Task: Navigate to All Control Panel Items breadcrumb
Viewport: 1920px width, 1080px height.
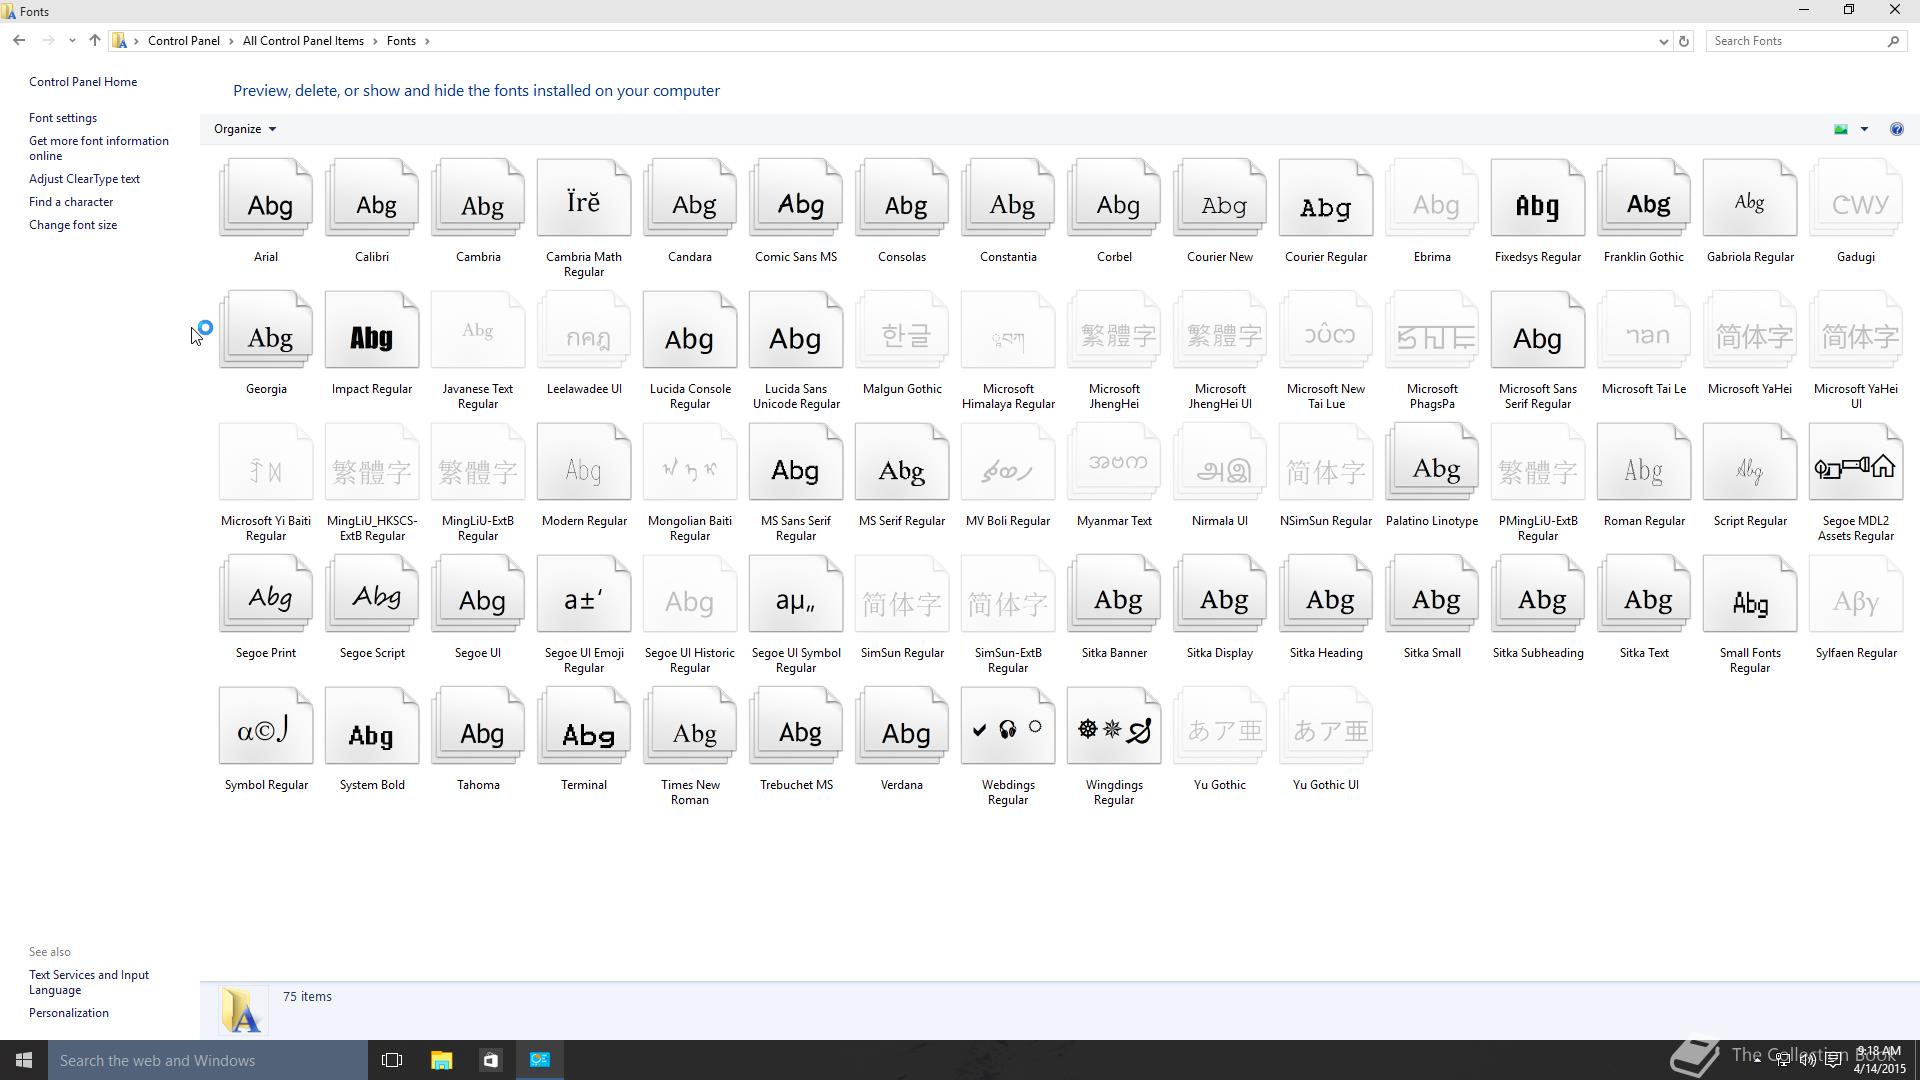Action: click(x=303, y=41)
